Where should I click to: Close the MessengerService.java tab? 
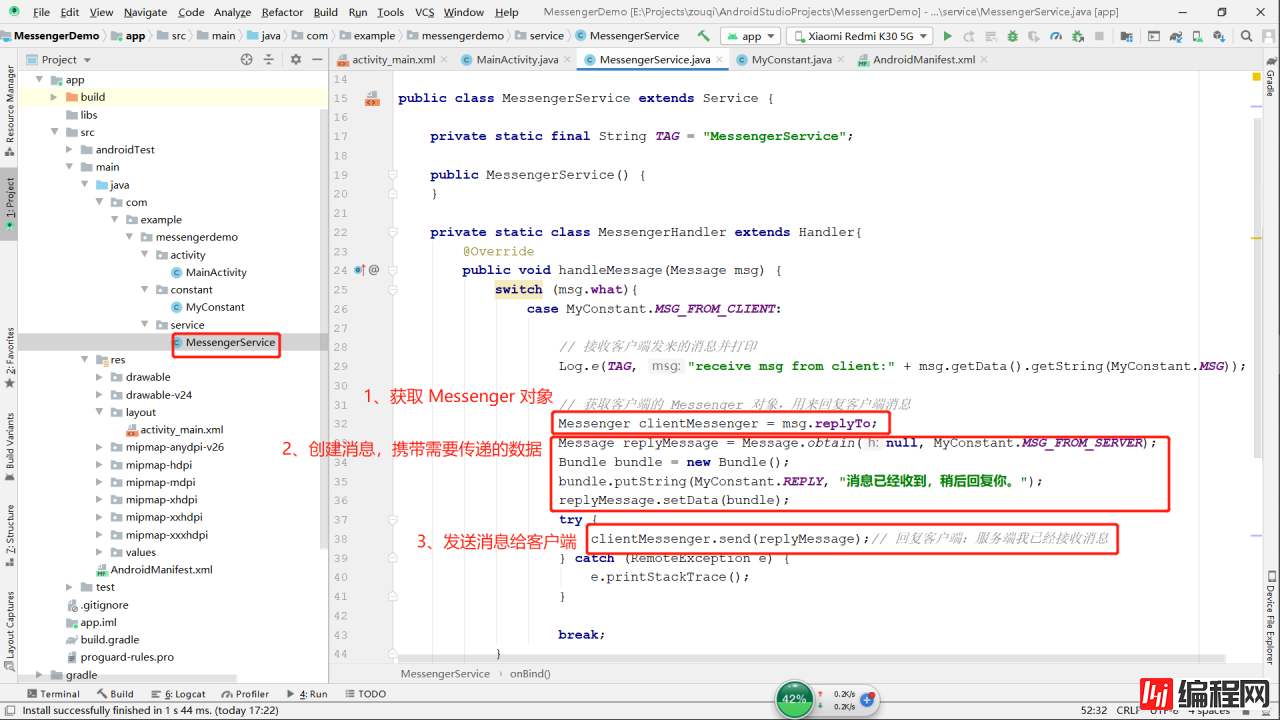pos(721,60)
